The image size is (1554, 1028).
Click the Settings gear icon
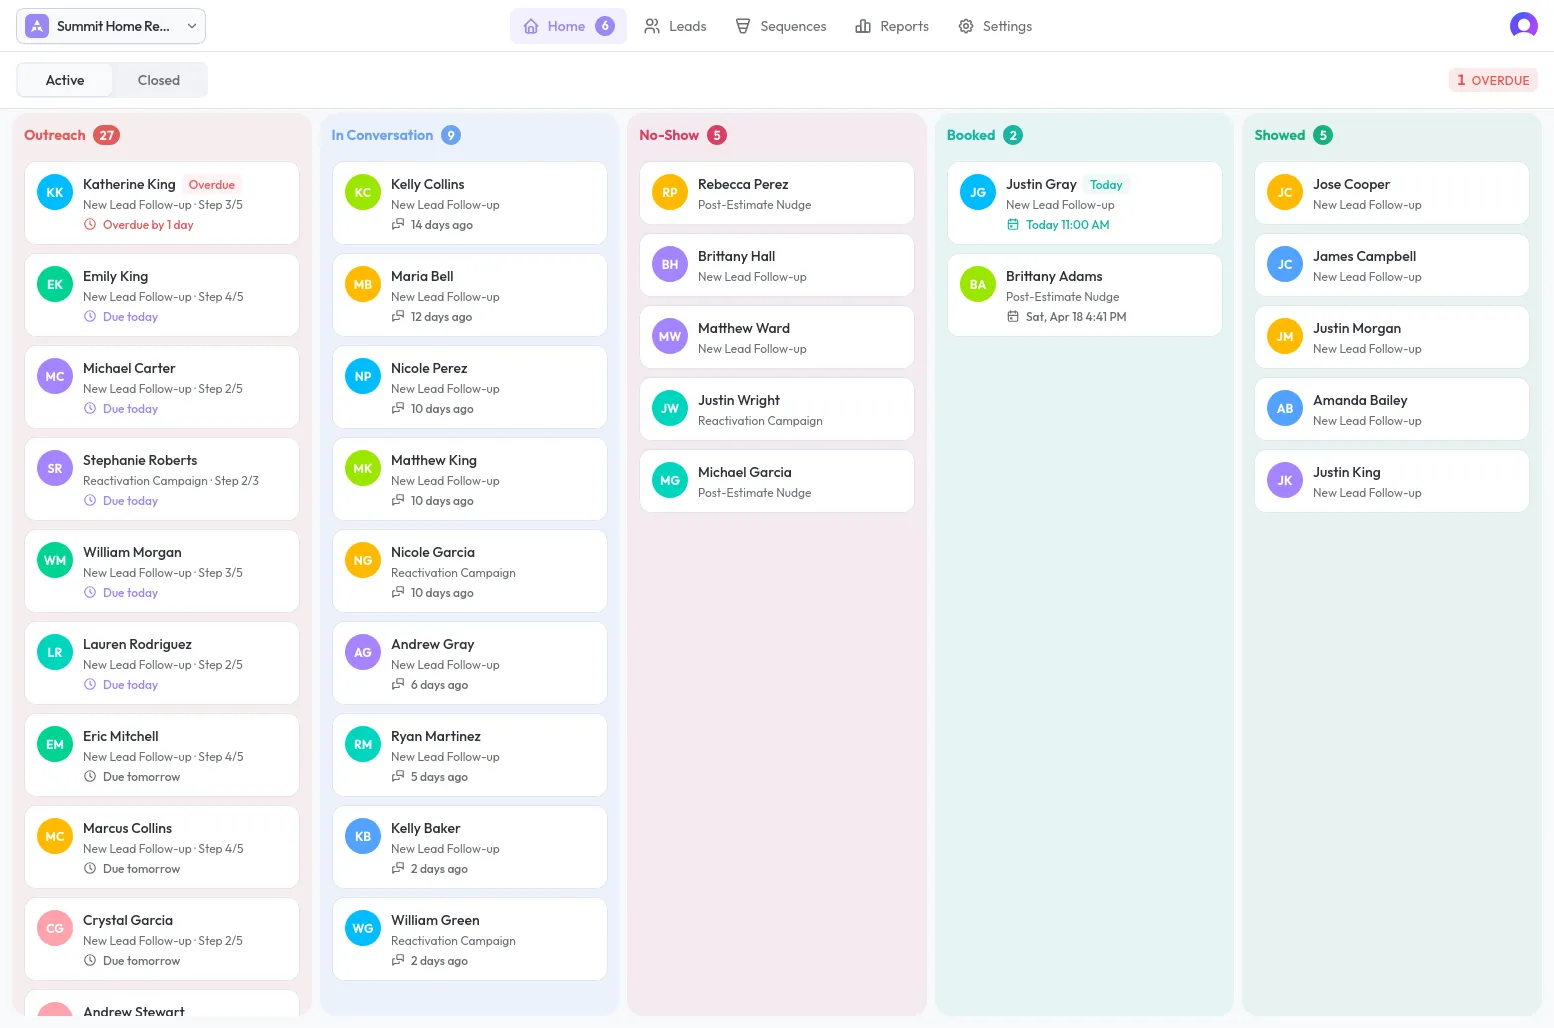tap(965, 26)
